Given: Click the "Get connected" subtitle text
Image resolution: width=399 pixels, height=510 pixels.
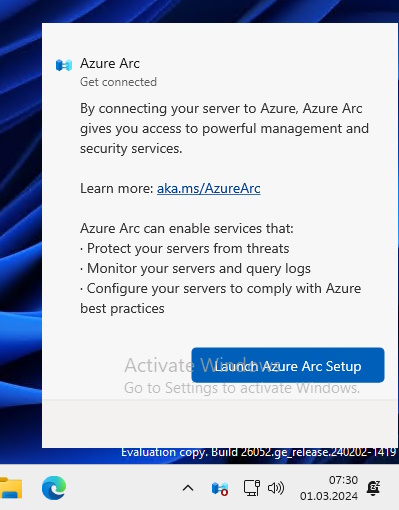Looking at the screenshot, I should click(x=118, y=82).
